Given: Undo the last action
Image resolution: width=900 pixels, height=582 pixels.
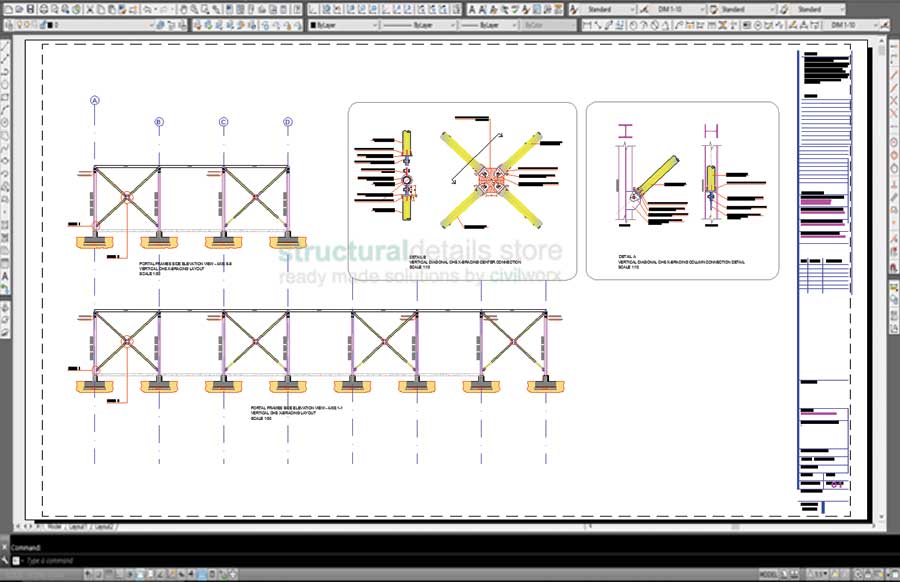Looking at the screenshot, I should 145,7.
